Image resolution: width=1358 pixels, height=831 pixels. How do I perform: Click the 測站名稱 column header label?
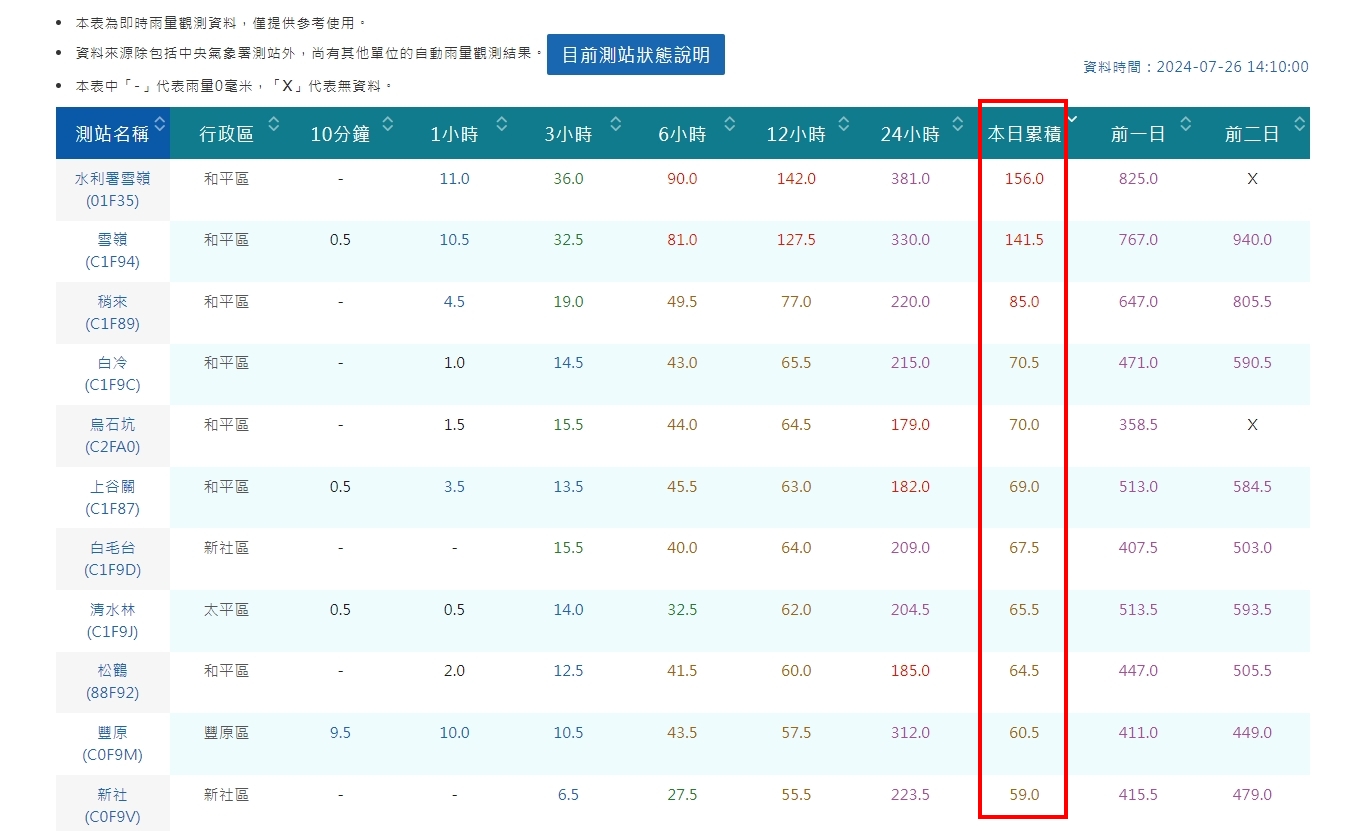coord(112,134)
